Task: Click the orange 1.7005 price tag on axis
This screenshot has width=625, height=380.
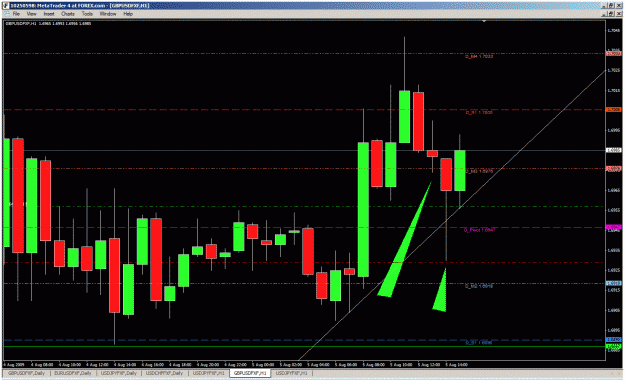Action: [613, 110]
